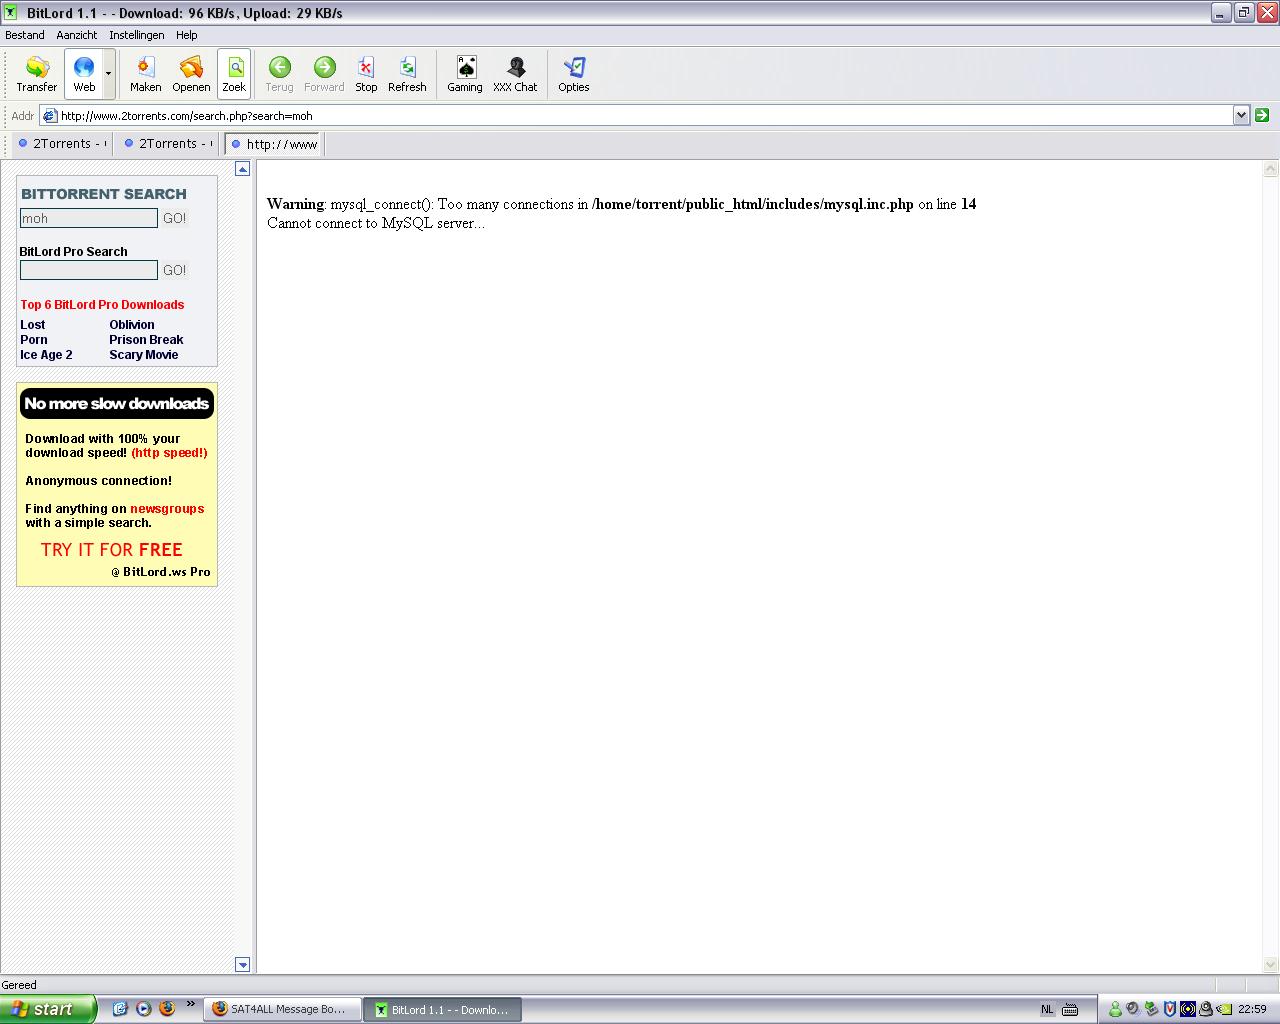
Task: Expand the address bar URL dropdown
Action: coord(1241,115)
